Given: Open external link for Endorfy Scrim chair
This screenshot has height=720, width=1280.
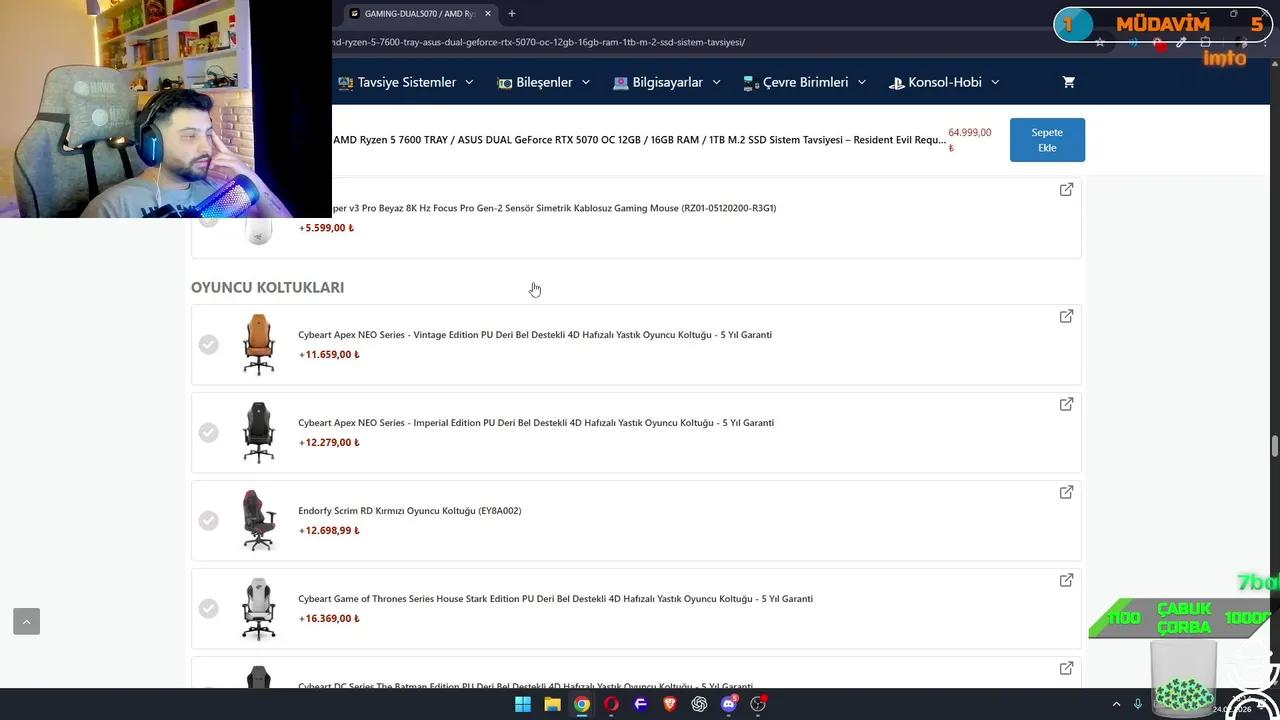Looking at the screenshot, I should click(x=1066, y=492).
